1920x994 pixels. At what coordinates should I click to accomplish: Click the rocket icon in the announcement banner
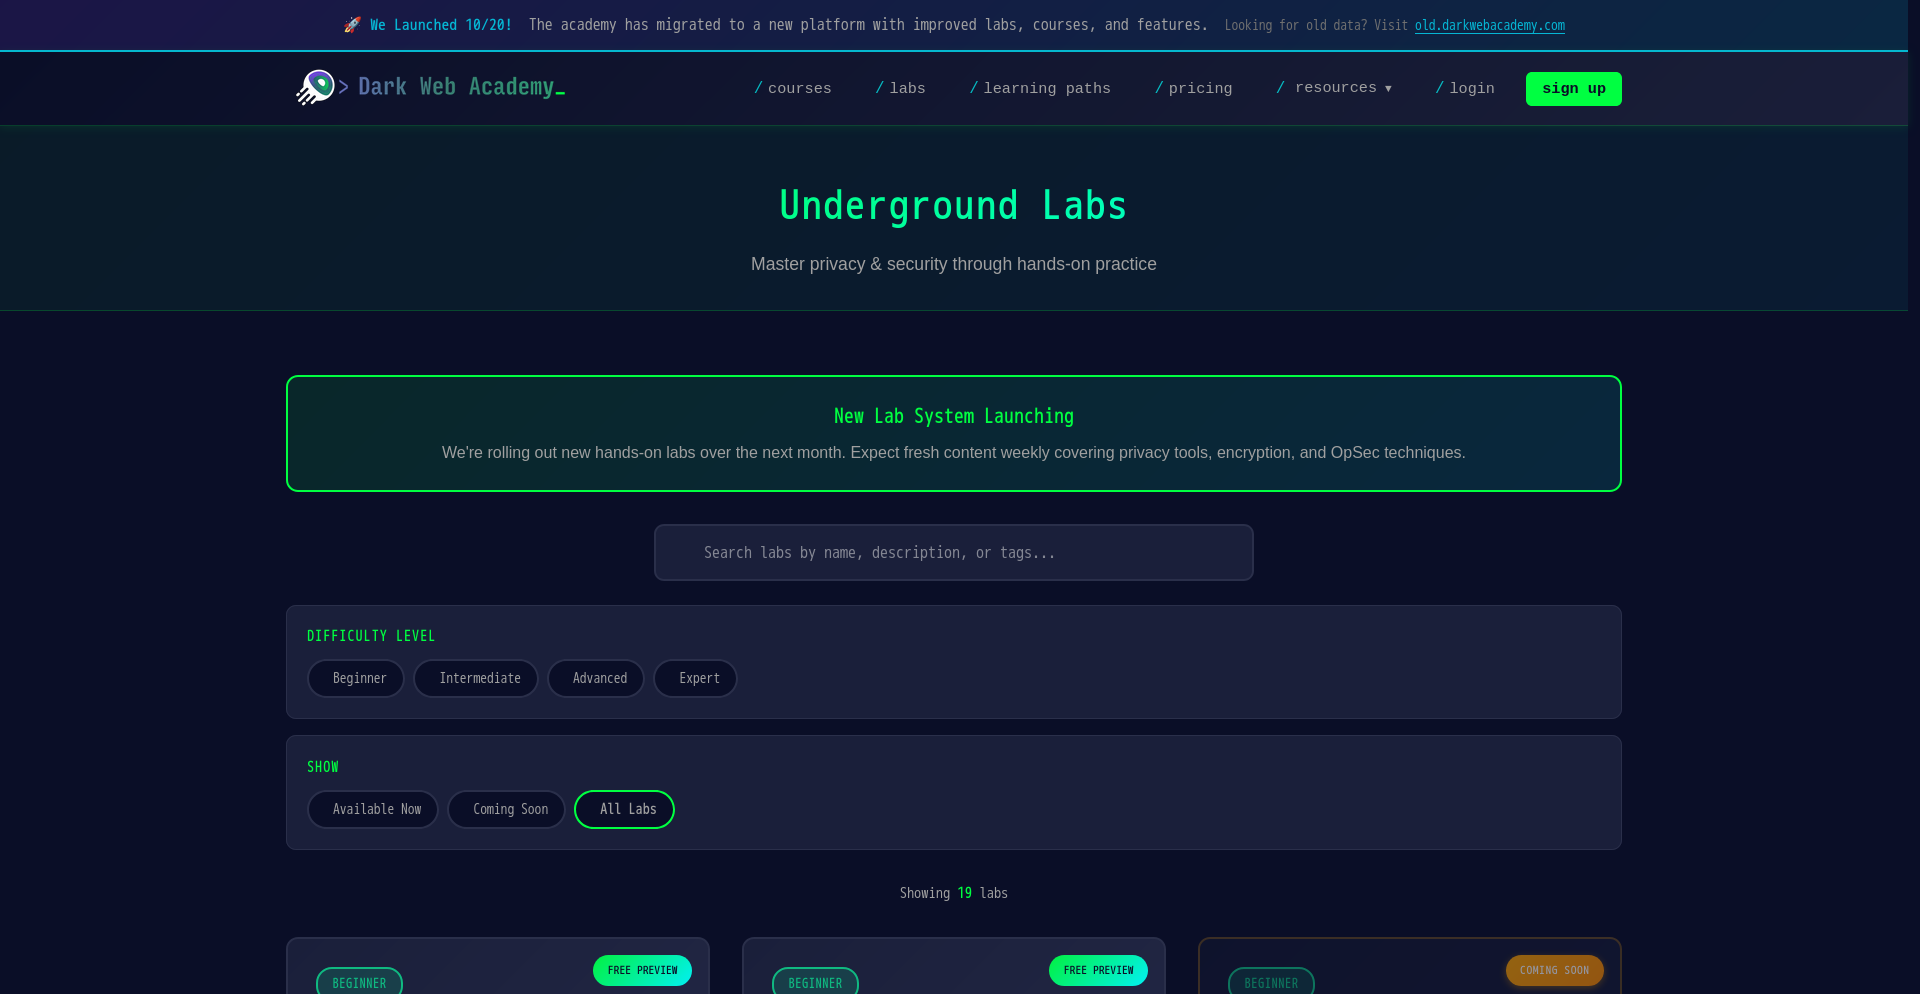351,24
